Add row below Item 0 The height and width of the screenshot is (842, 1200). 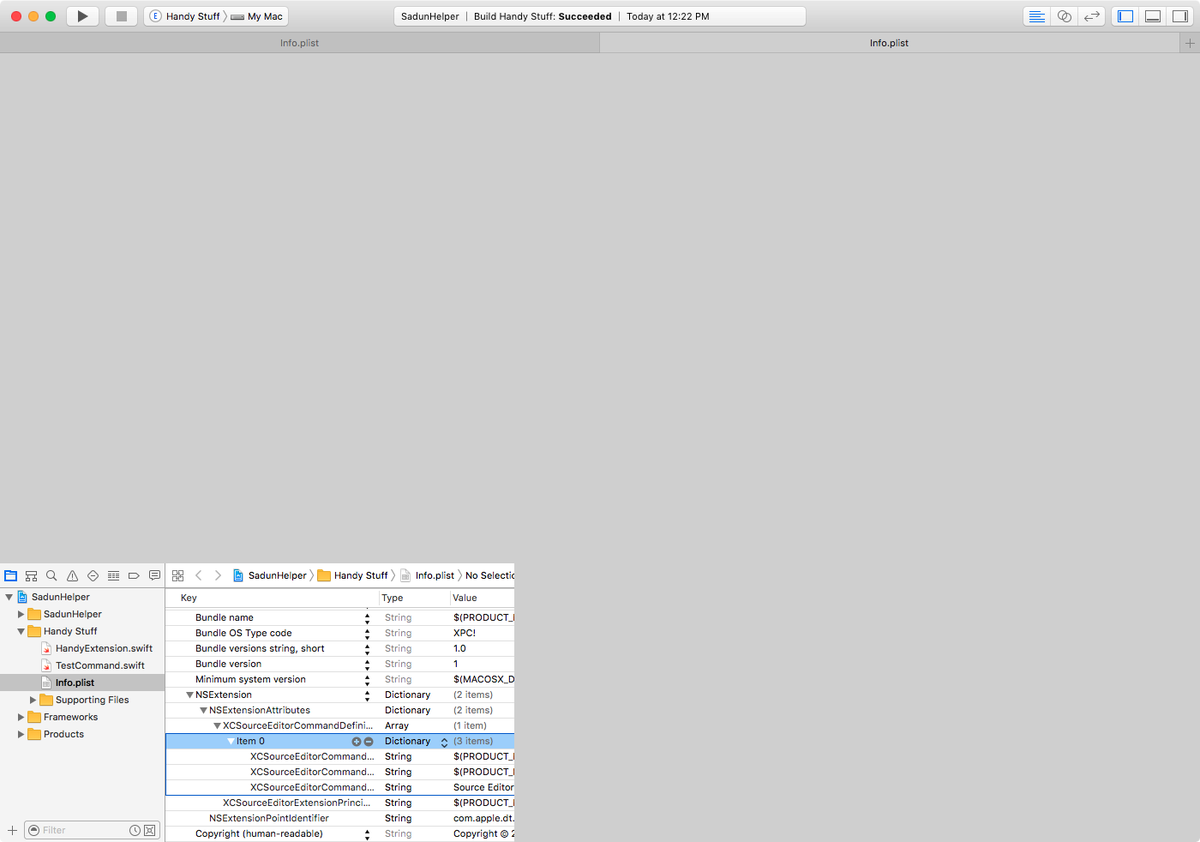pyautogui.click(x=356, y=741)
